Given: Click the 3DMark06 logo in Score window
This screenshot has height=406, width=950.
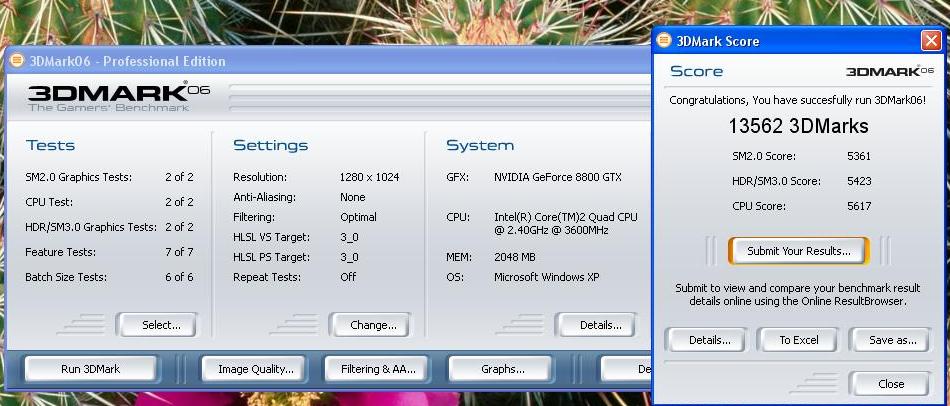Looking at the screenshot, I should point(890,72).
